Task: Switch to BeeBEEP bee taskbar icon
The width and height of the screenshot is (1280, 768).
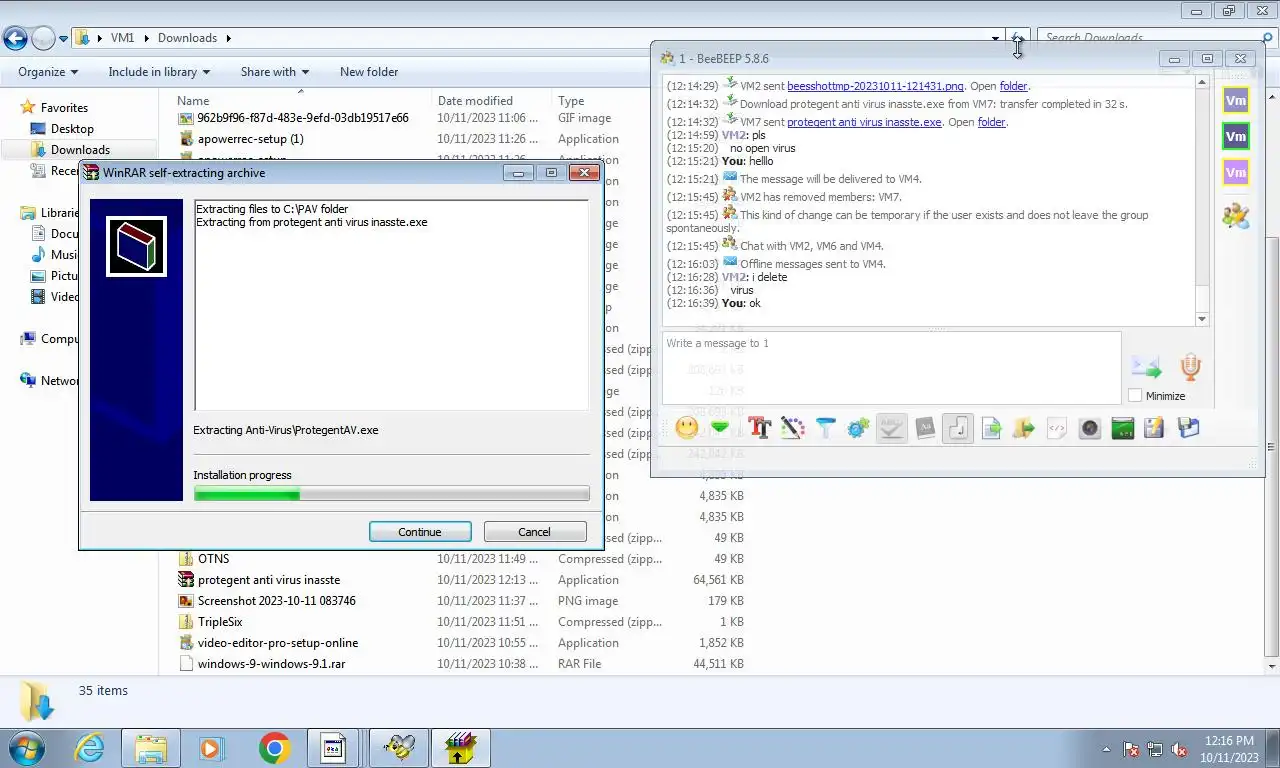Action: coord(399,748)
